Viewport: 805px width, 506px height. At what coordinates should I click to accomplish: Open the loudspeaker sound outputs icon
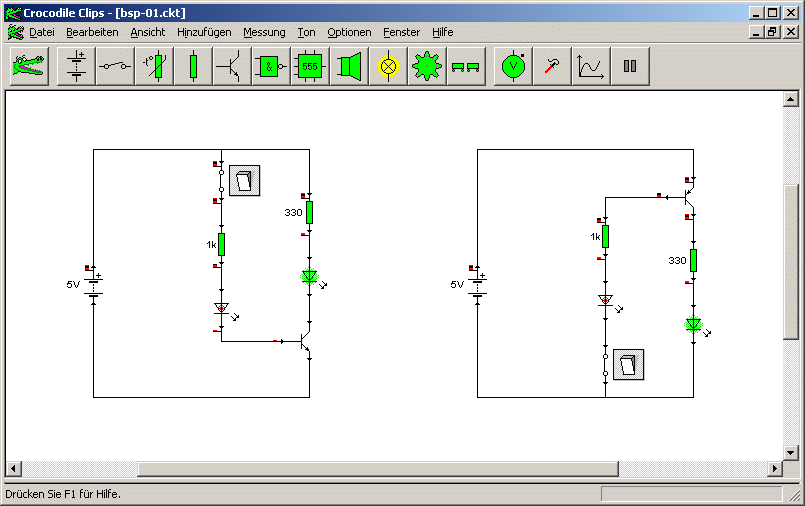349,66
